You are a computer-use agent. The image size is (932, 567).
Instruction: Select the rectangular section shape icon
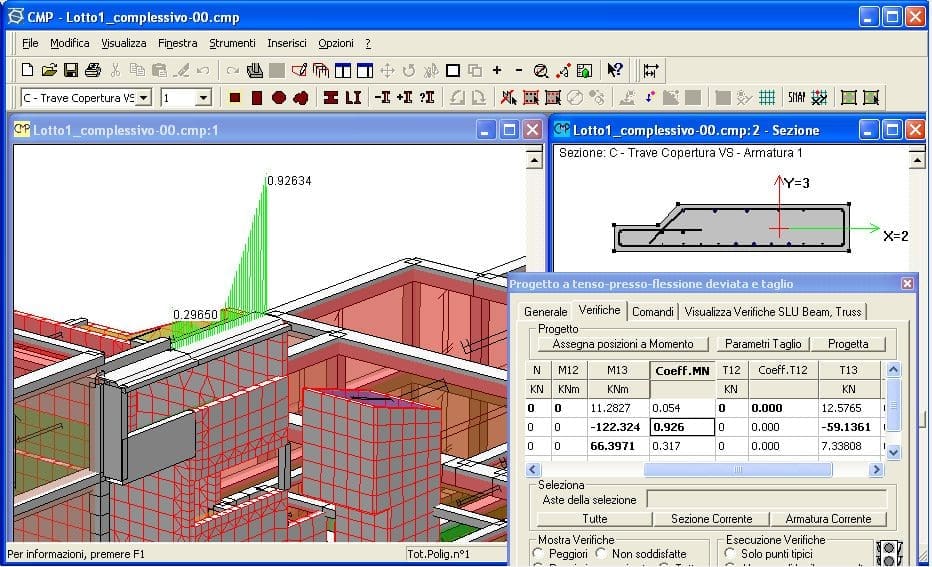(235, 98)
